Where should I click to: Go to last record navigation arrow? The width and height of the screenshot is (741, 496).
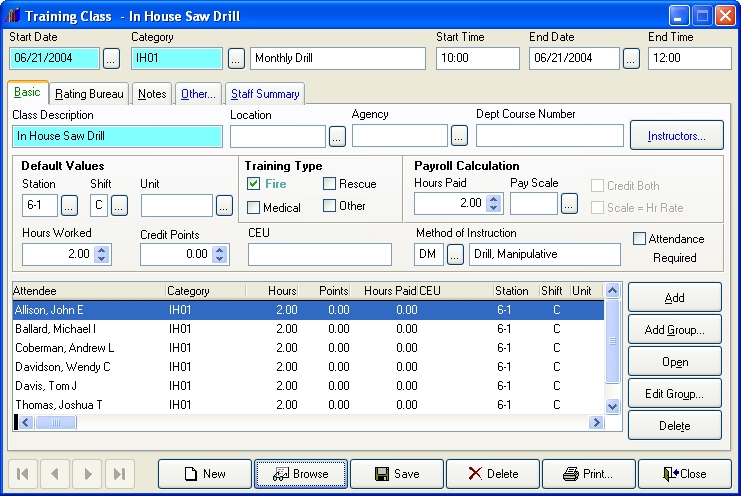[x=120, y=474]
